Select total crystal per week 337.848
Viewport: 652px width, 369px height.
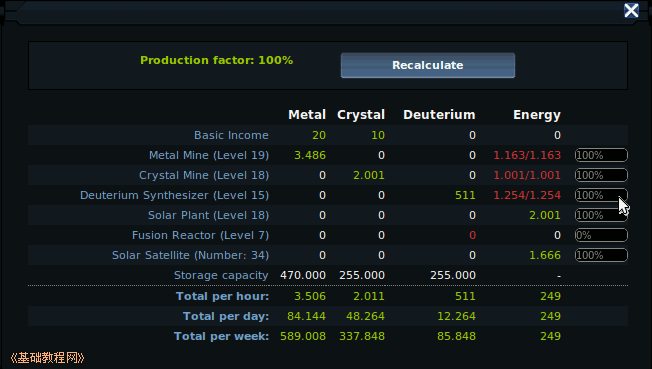(x=362, y=336)
